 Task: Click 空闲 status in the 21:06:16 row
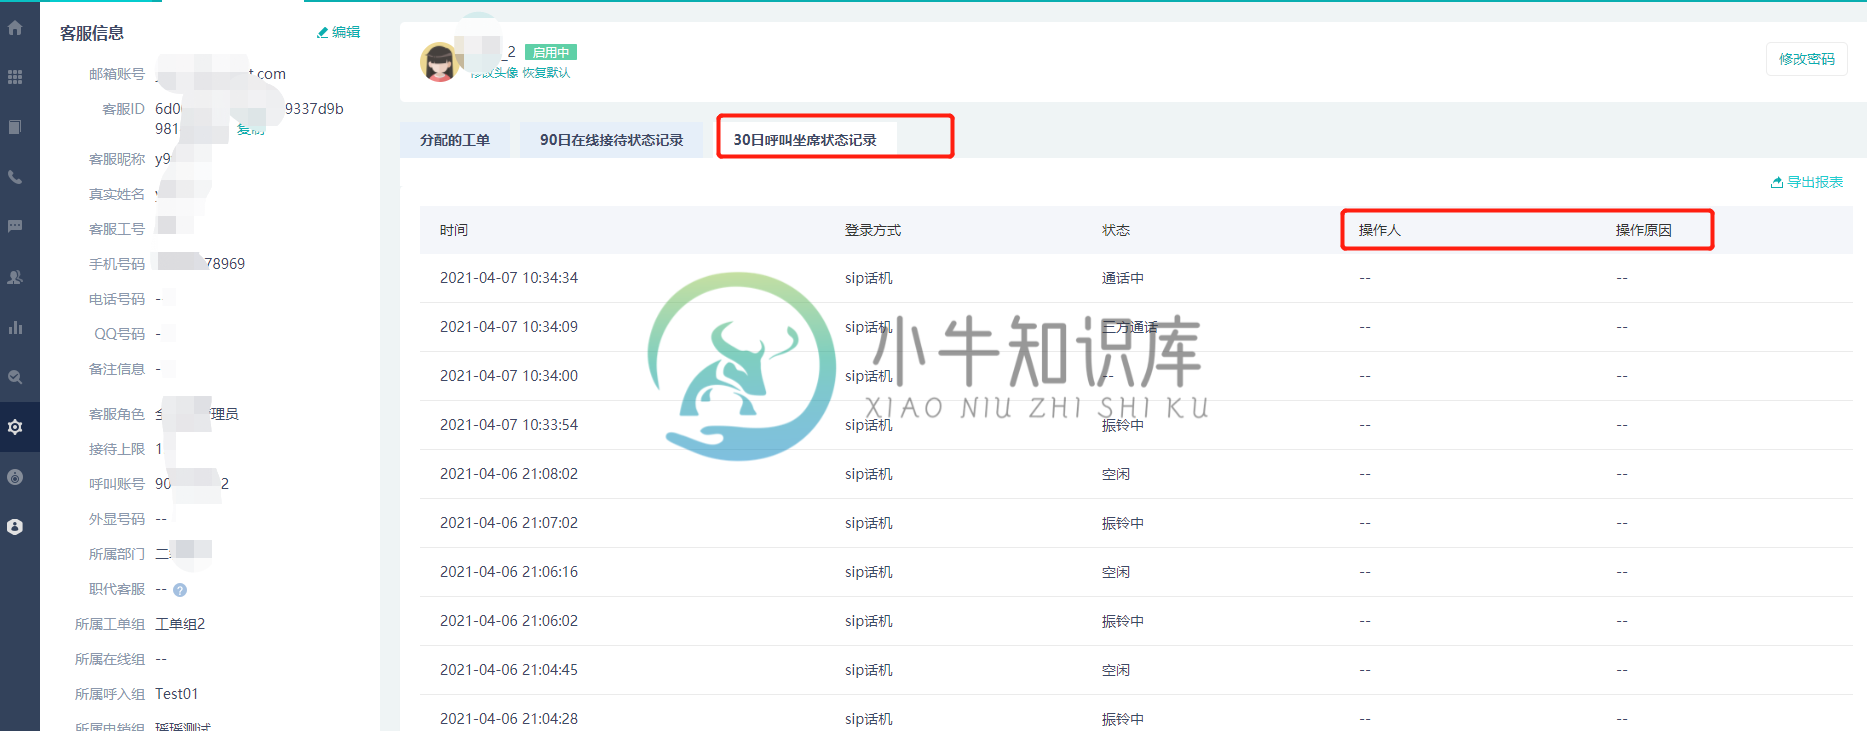point(1116,572)
